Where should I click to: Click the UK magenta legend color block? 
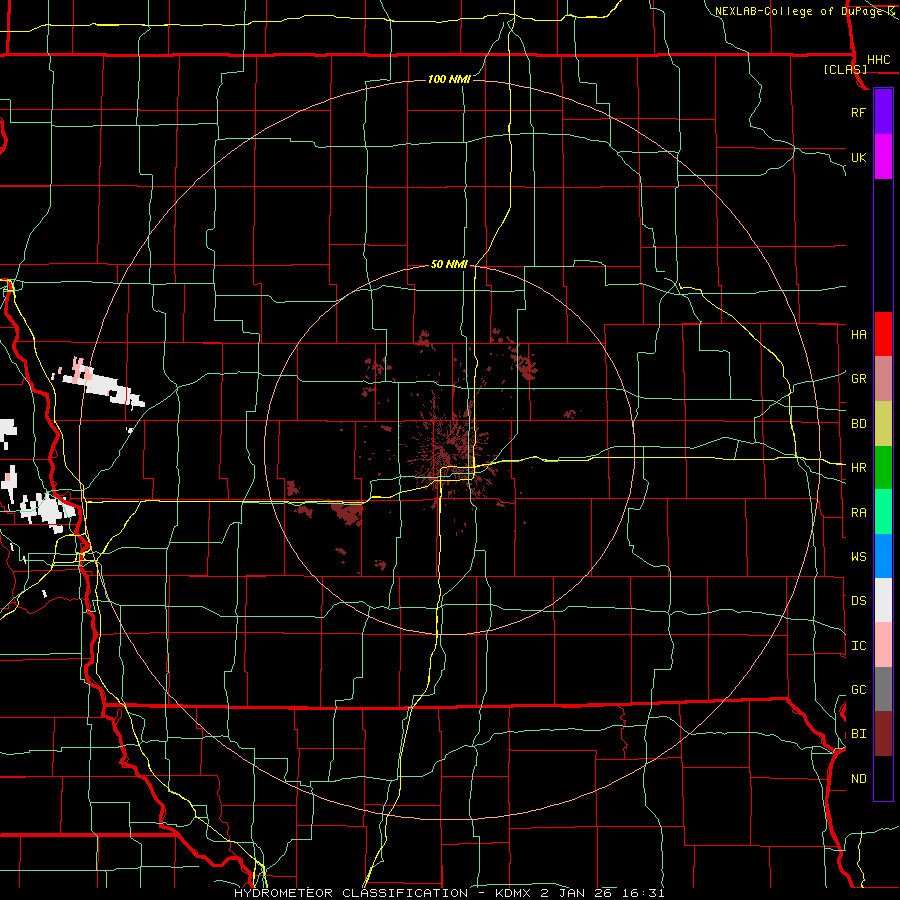click(883, 157)
